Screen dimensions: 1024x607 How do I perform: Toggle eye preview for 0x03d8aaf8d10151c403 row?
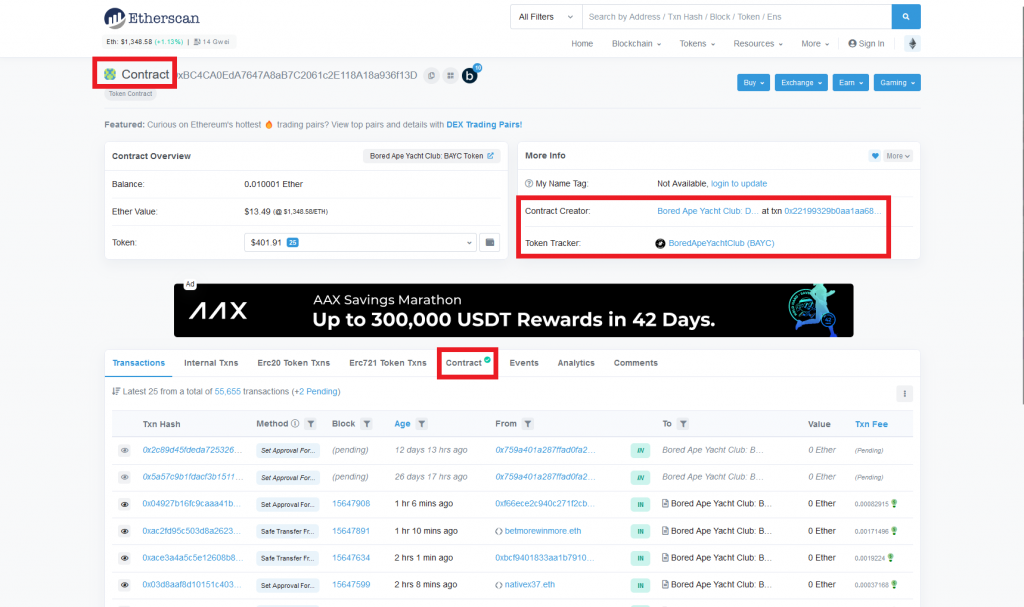pyautogui.click(x=124, y=585)
